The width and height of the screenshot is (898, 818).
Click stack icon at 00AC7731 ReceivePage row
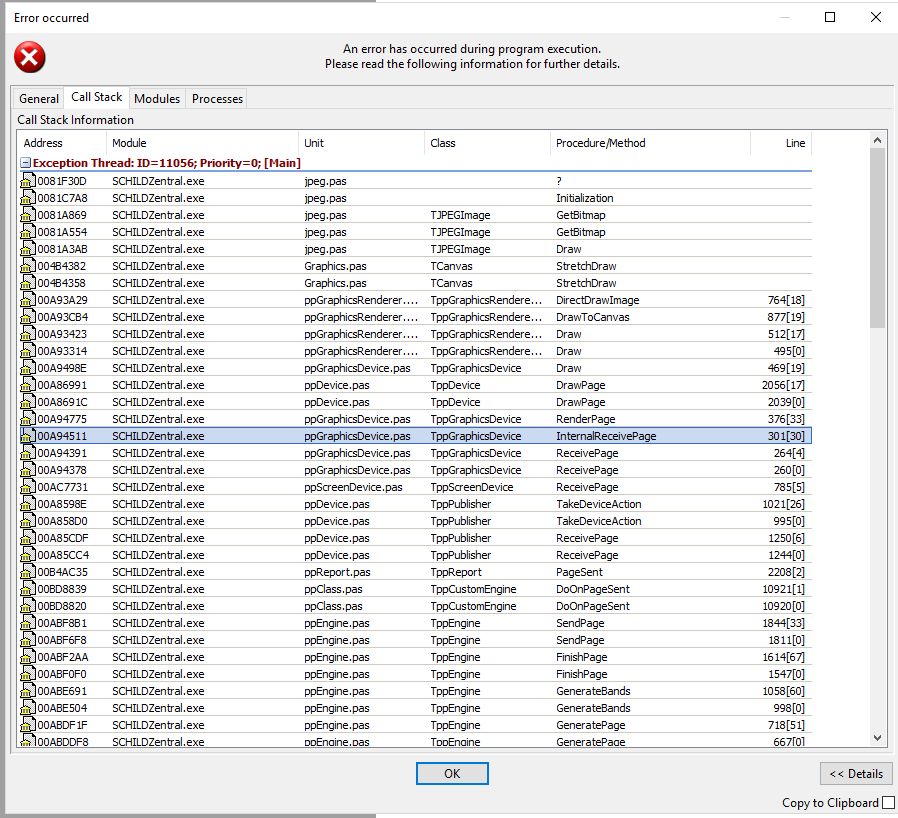pos(27,487)
